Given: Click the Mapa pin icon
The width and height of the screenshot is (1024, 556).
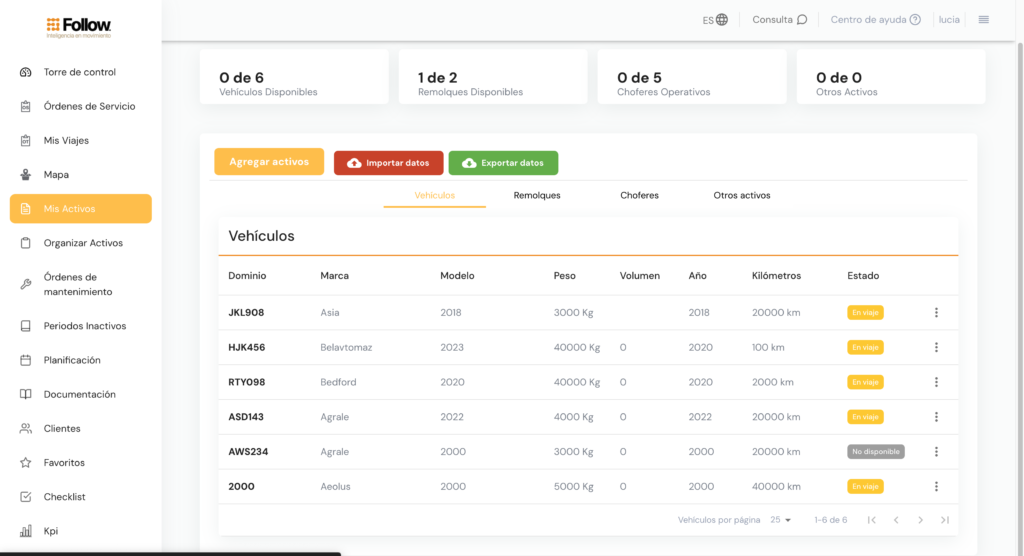Looking at the screenshot, I should click(25, 175).
